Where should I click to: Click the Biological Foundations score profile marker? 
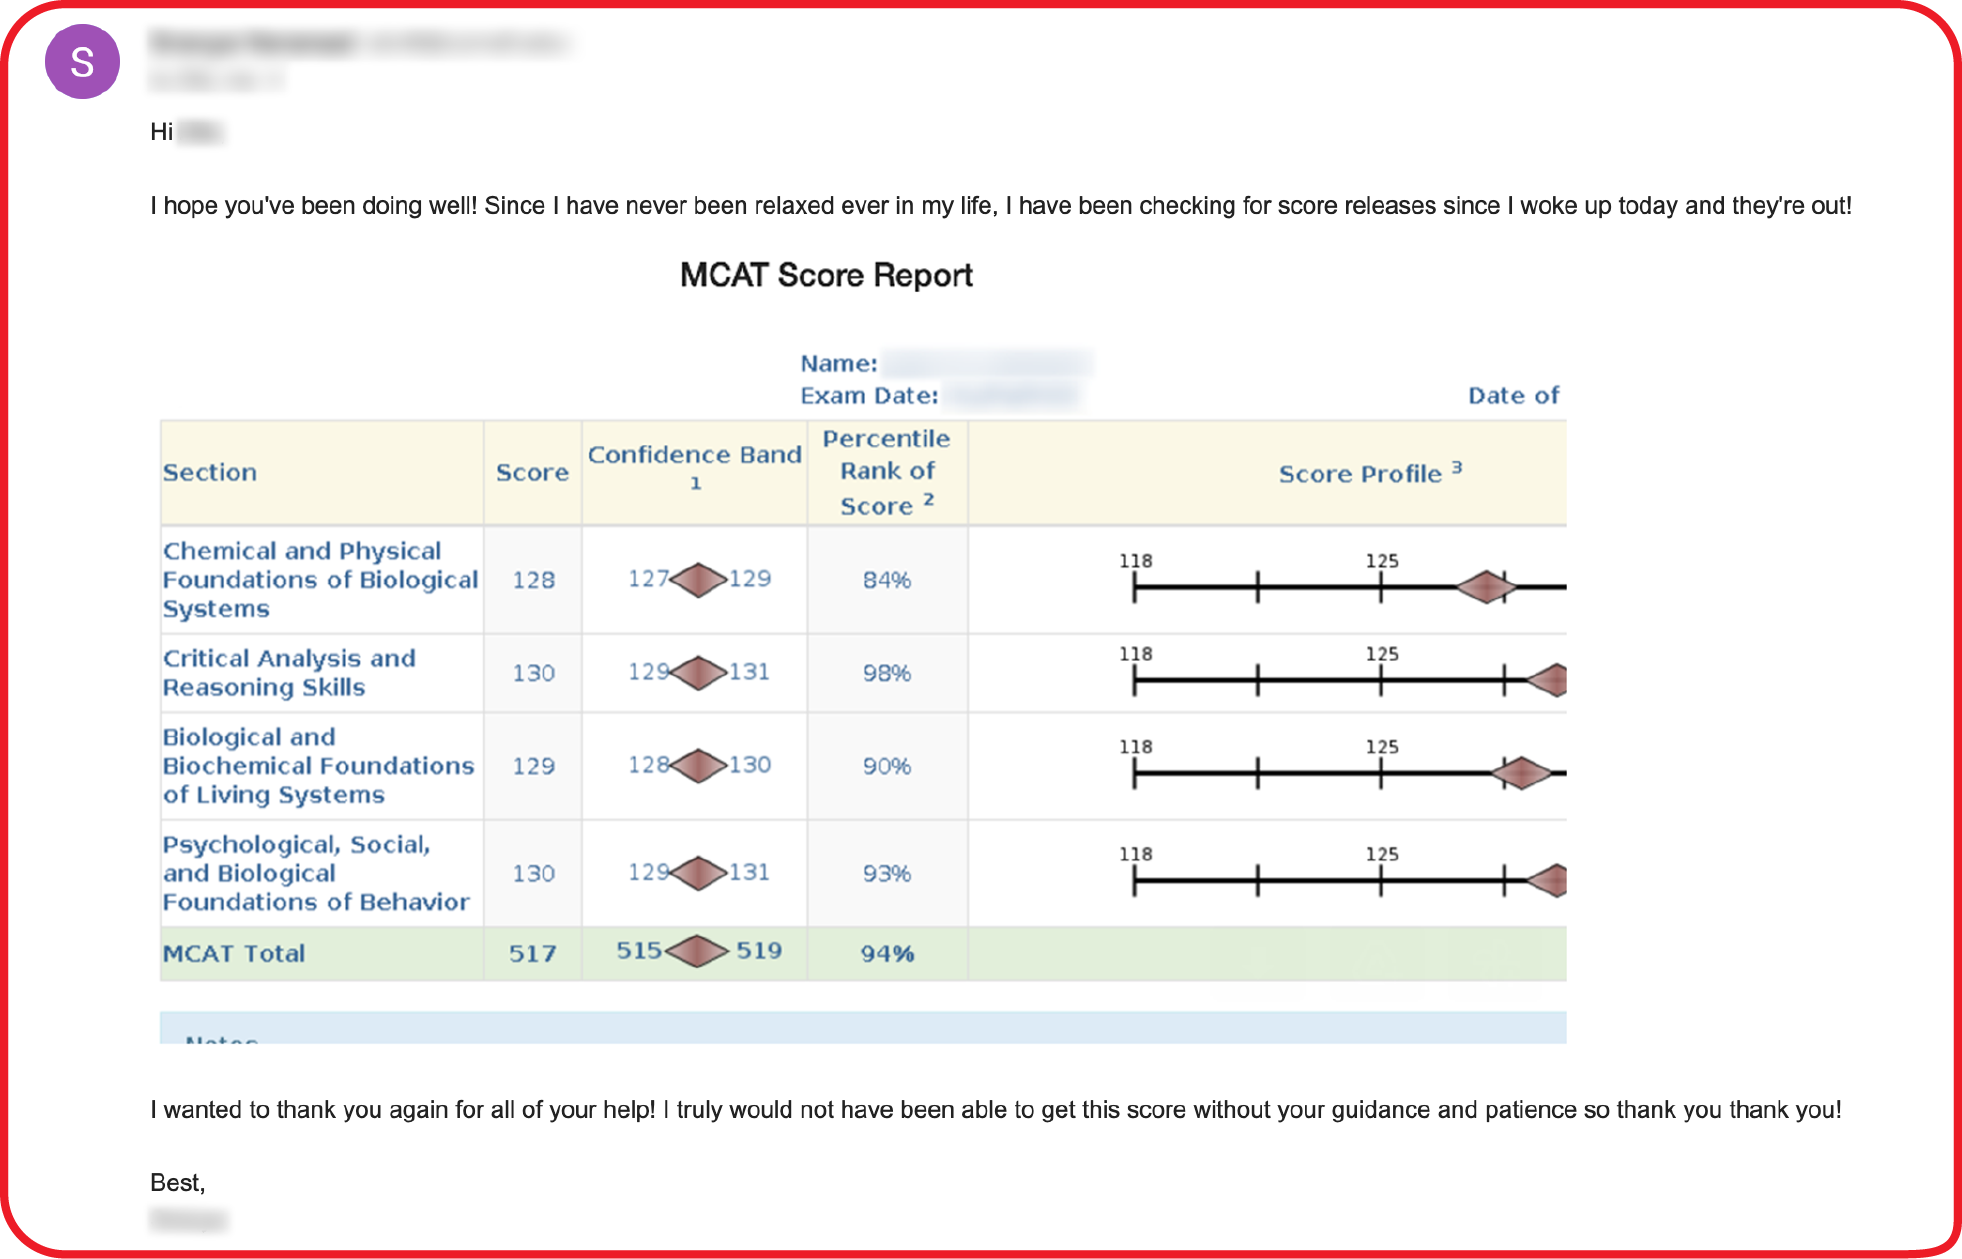(x=1521, y=773)
